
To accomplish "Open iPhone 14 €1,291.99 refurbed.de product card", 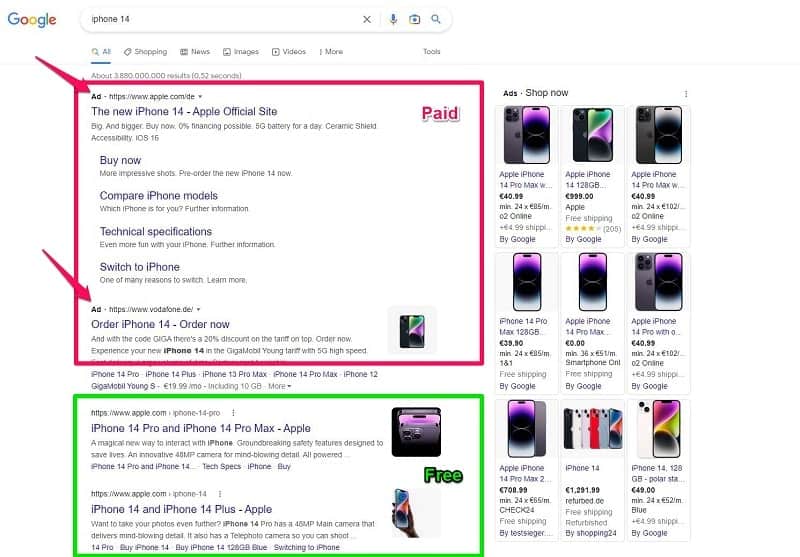I will 592,470.
